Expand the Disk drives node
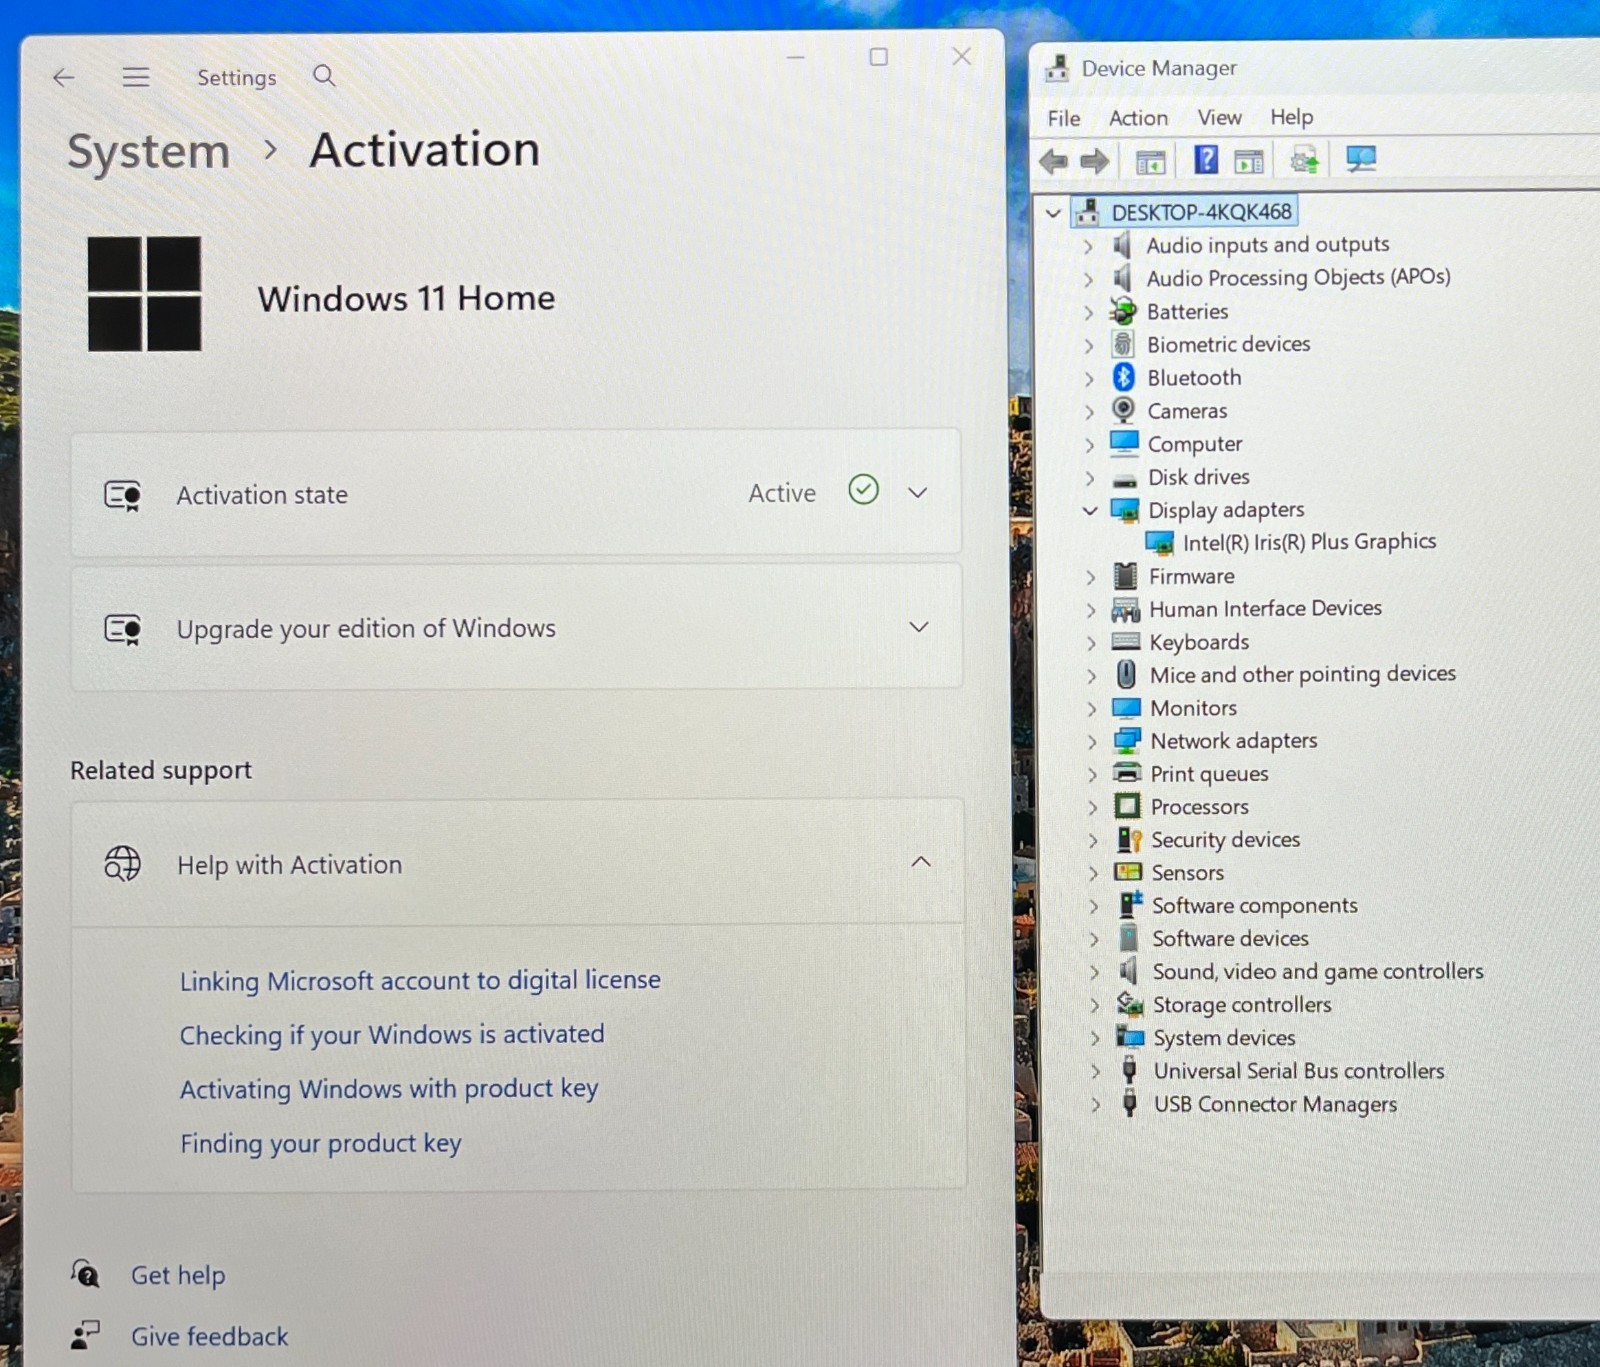Viewport: 1600px width, 1367px height. [1090, 477]
